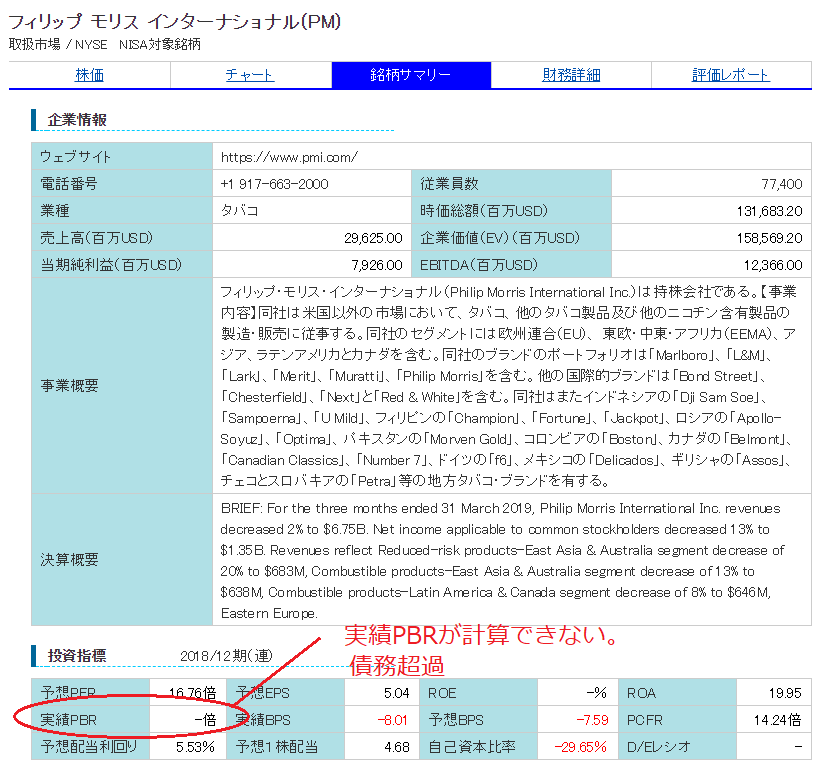
Task: Select the 時価総額 value 131,683.20
Action: click(769, 211)
